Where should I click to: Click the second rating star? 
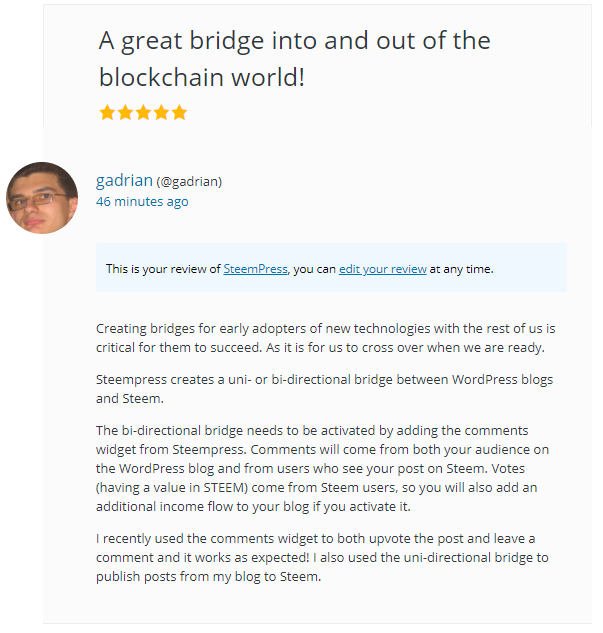pos(125,113)
